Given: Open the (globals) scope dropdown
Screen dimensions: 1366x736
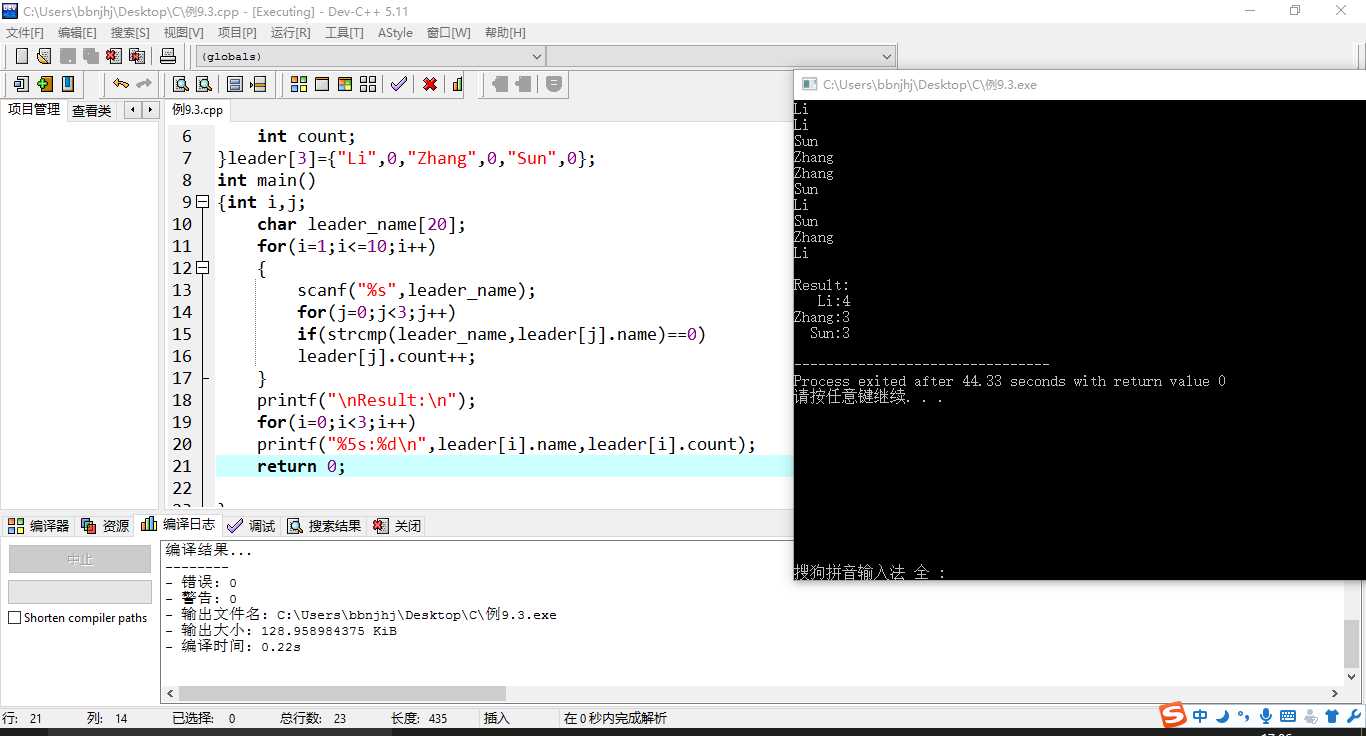Looking at the screenshot, I should [x=370, y=56].
